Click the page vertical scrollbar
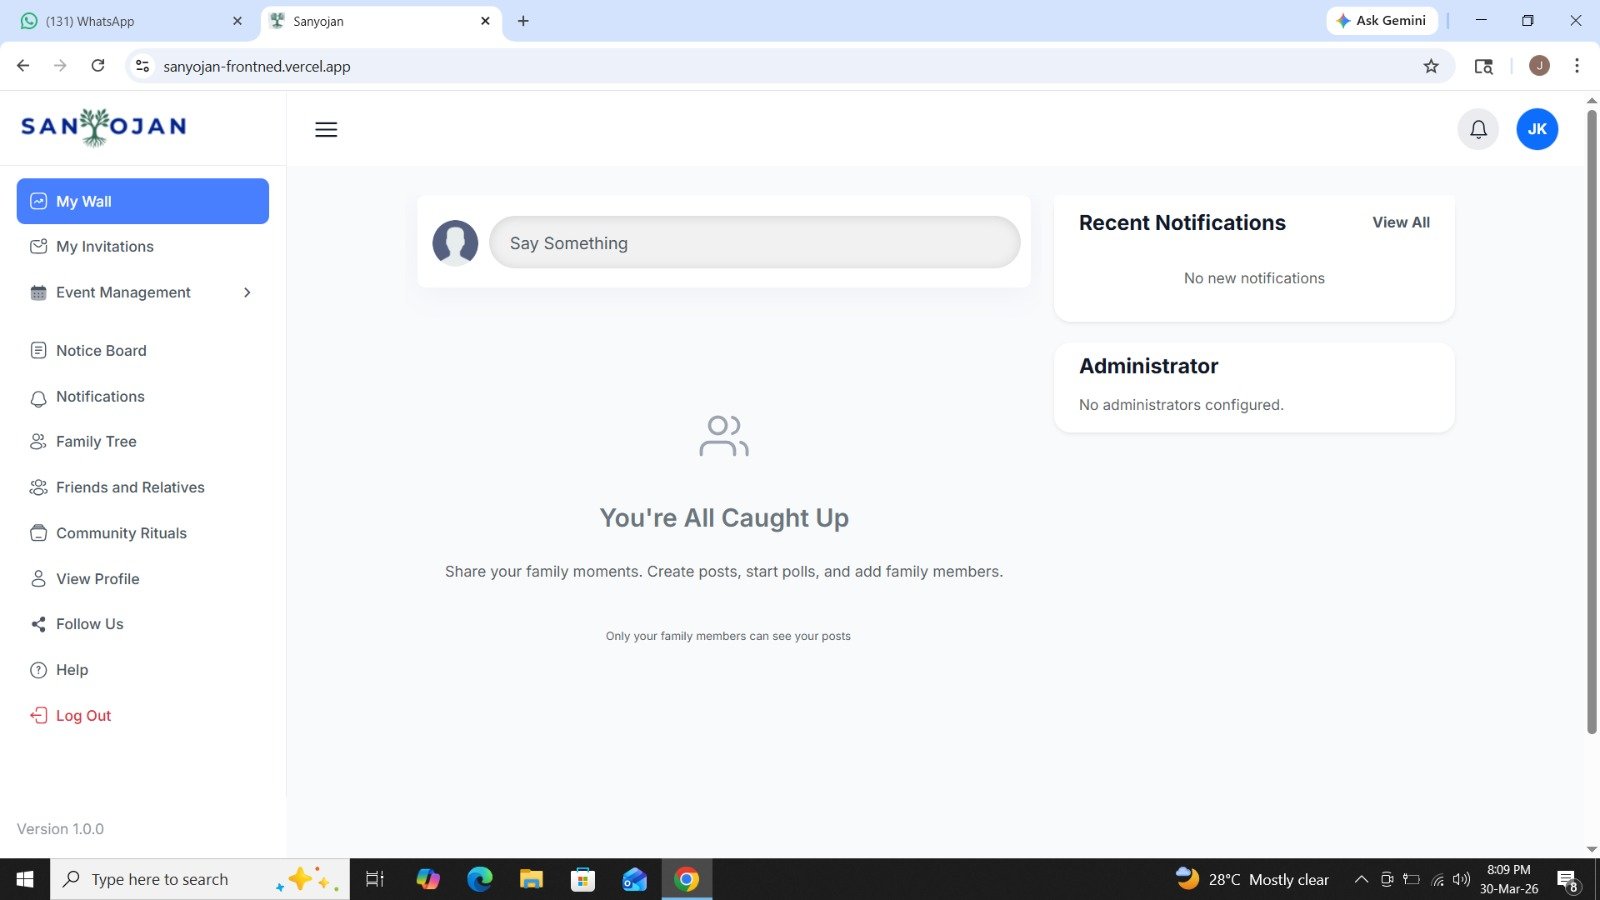The width and height of the screenshot is (1600, 900). pyautogui.click(x=1592, y=420)
